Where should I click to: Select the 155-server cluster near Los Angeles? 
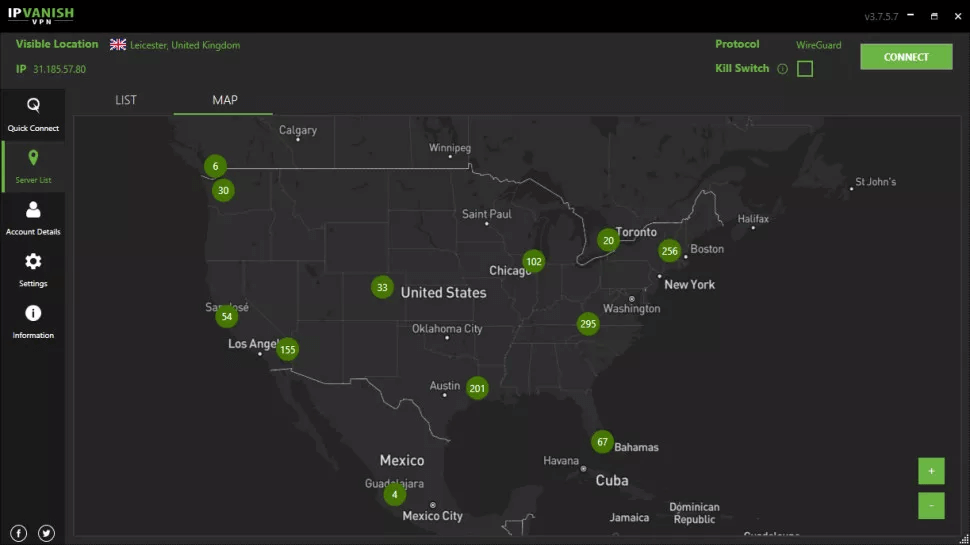(x=288, y=350)
